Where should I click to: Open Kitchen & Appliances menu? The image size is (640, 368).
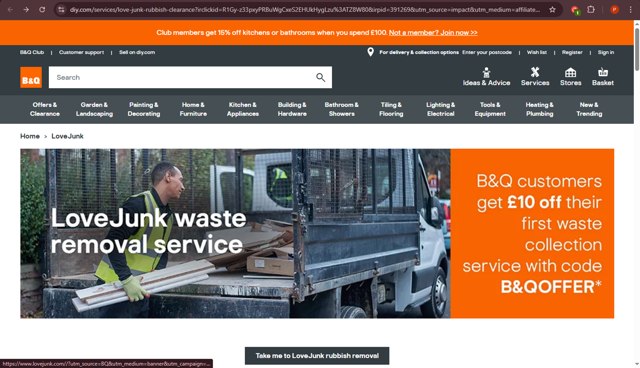[x=242, y=109]
